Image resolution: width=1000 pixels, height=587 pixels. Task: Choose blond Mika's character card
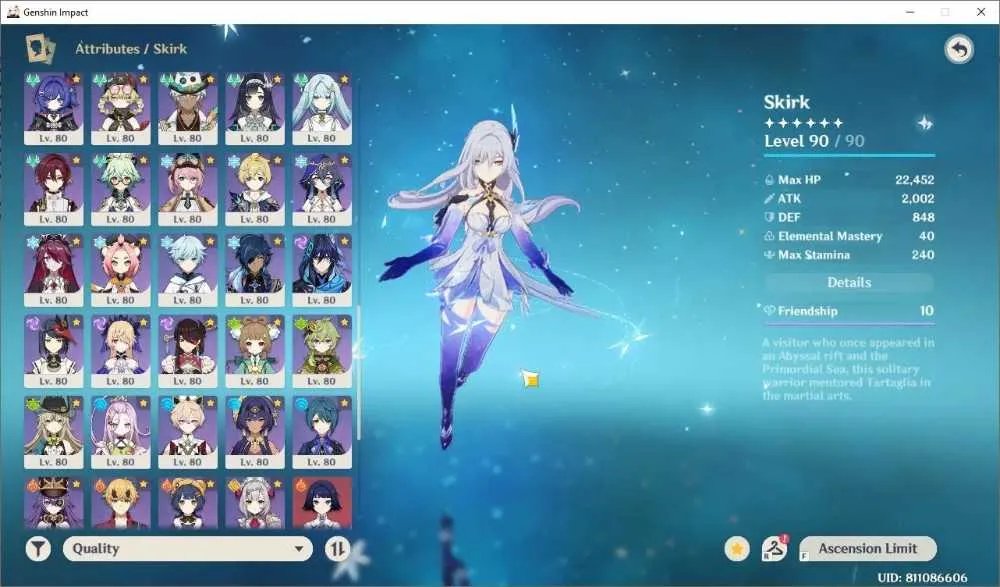pyautogui.click(x=255, y=189)
